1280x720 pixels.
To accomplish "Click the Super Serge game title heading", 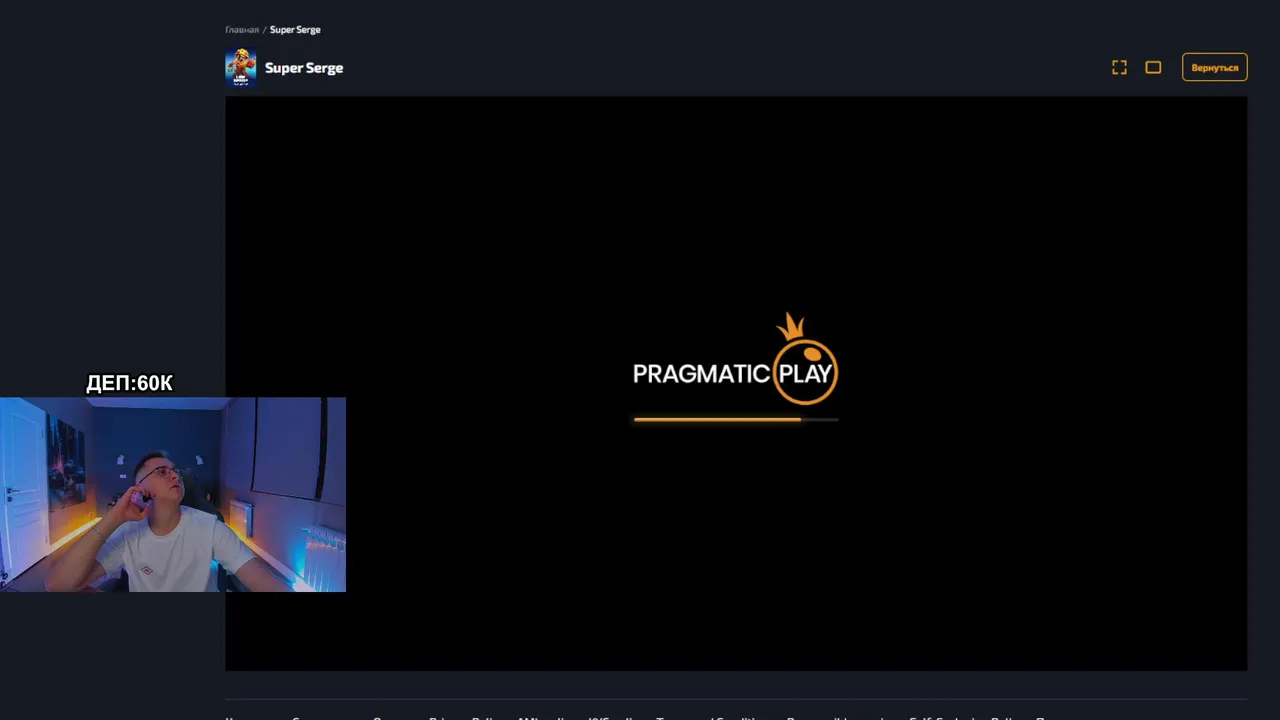I will [x=304, y=68].
